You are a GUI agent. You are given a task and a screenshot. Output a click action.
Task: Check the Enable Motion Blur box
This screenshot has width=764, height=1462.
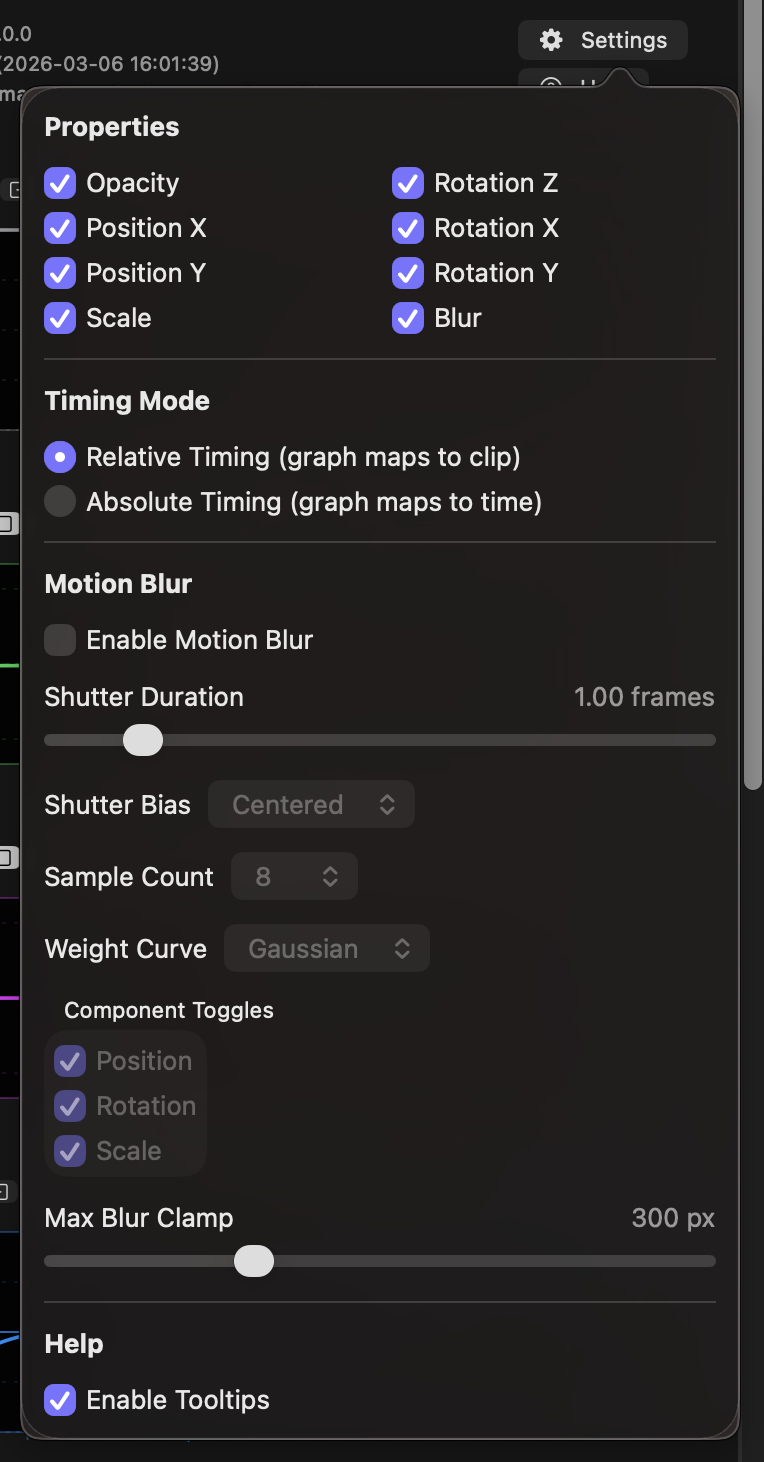tap(60, 640)
